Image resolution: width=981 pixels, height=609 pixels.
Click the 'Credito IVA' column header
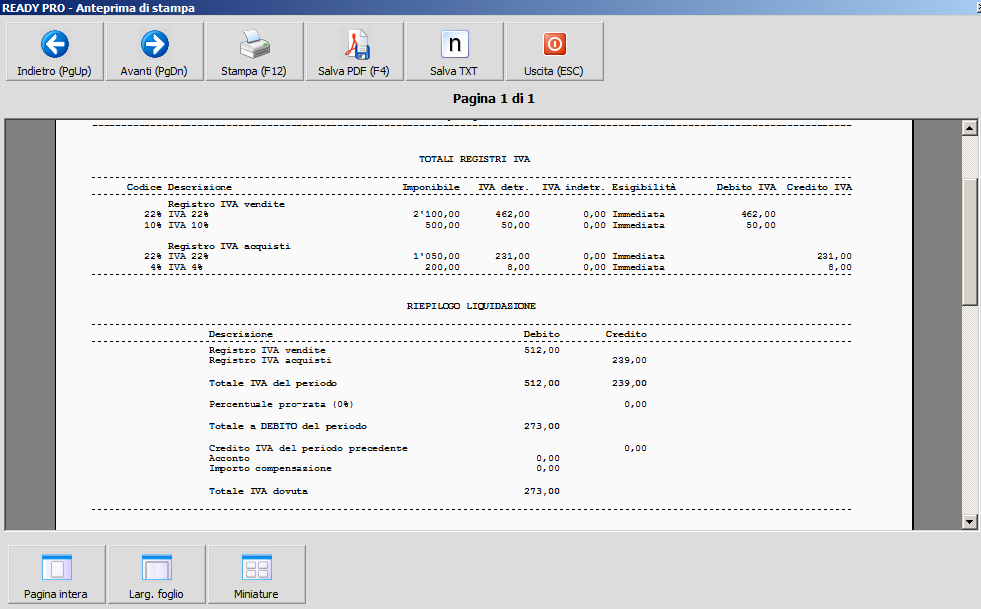[x=819, y=187]
